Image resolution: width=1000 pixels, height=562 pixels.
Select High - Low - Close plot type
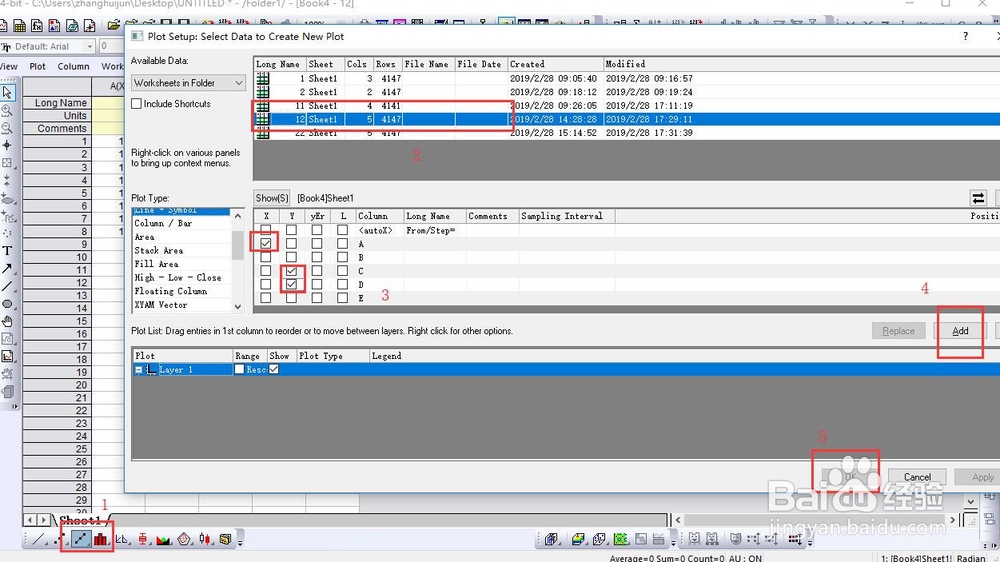coord(178,277)
